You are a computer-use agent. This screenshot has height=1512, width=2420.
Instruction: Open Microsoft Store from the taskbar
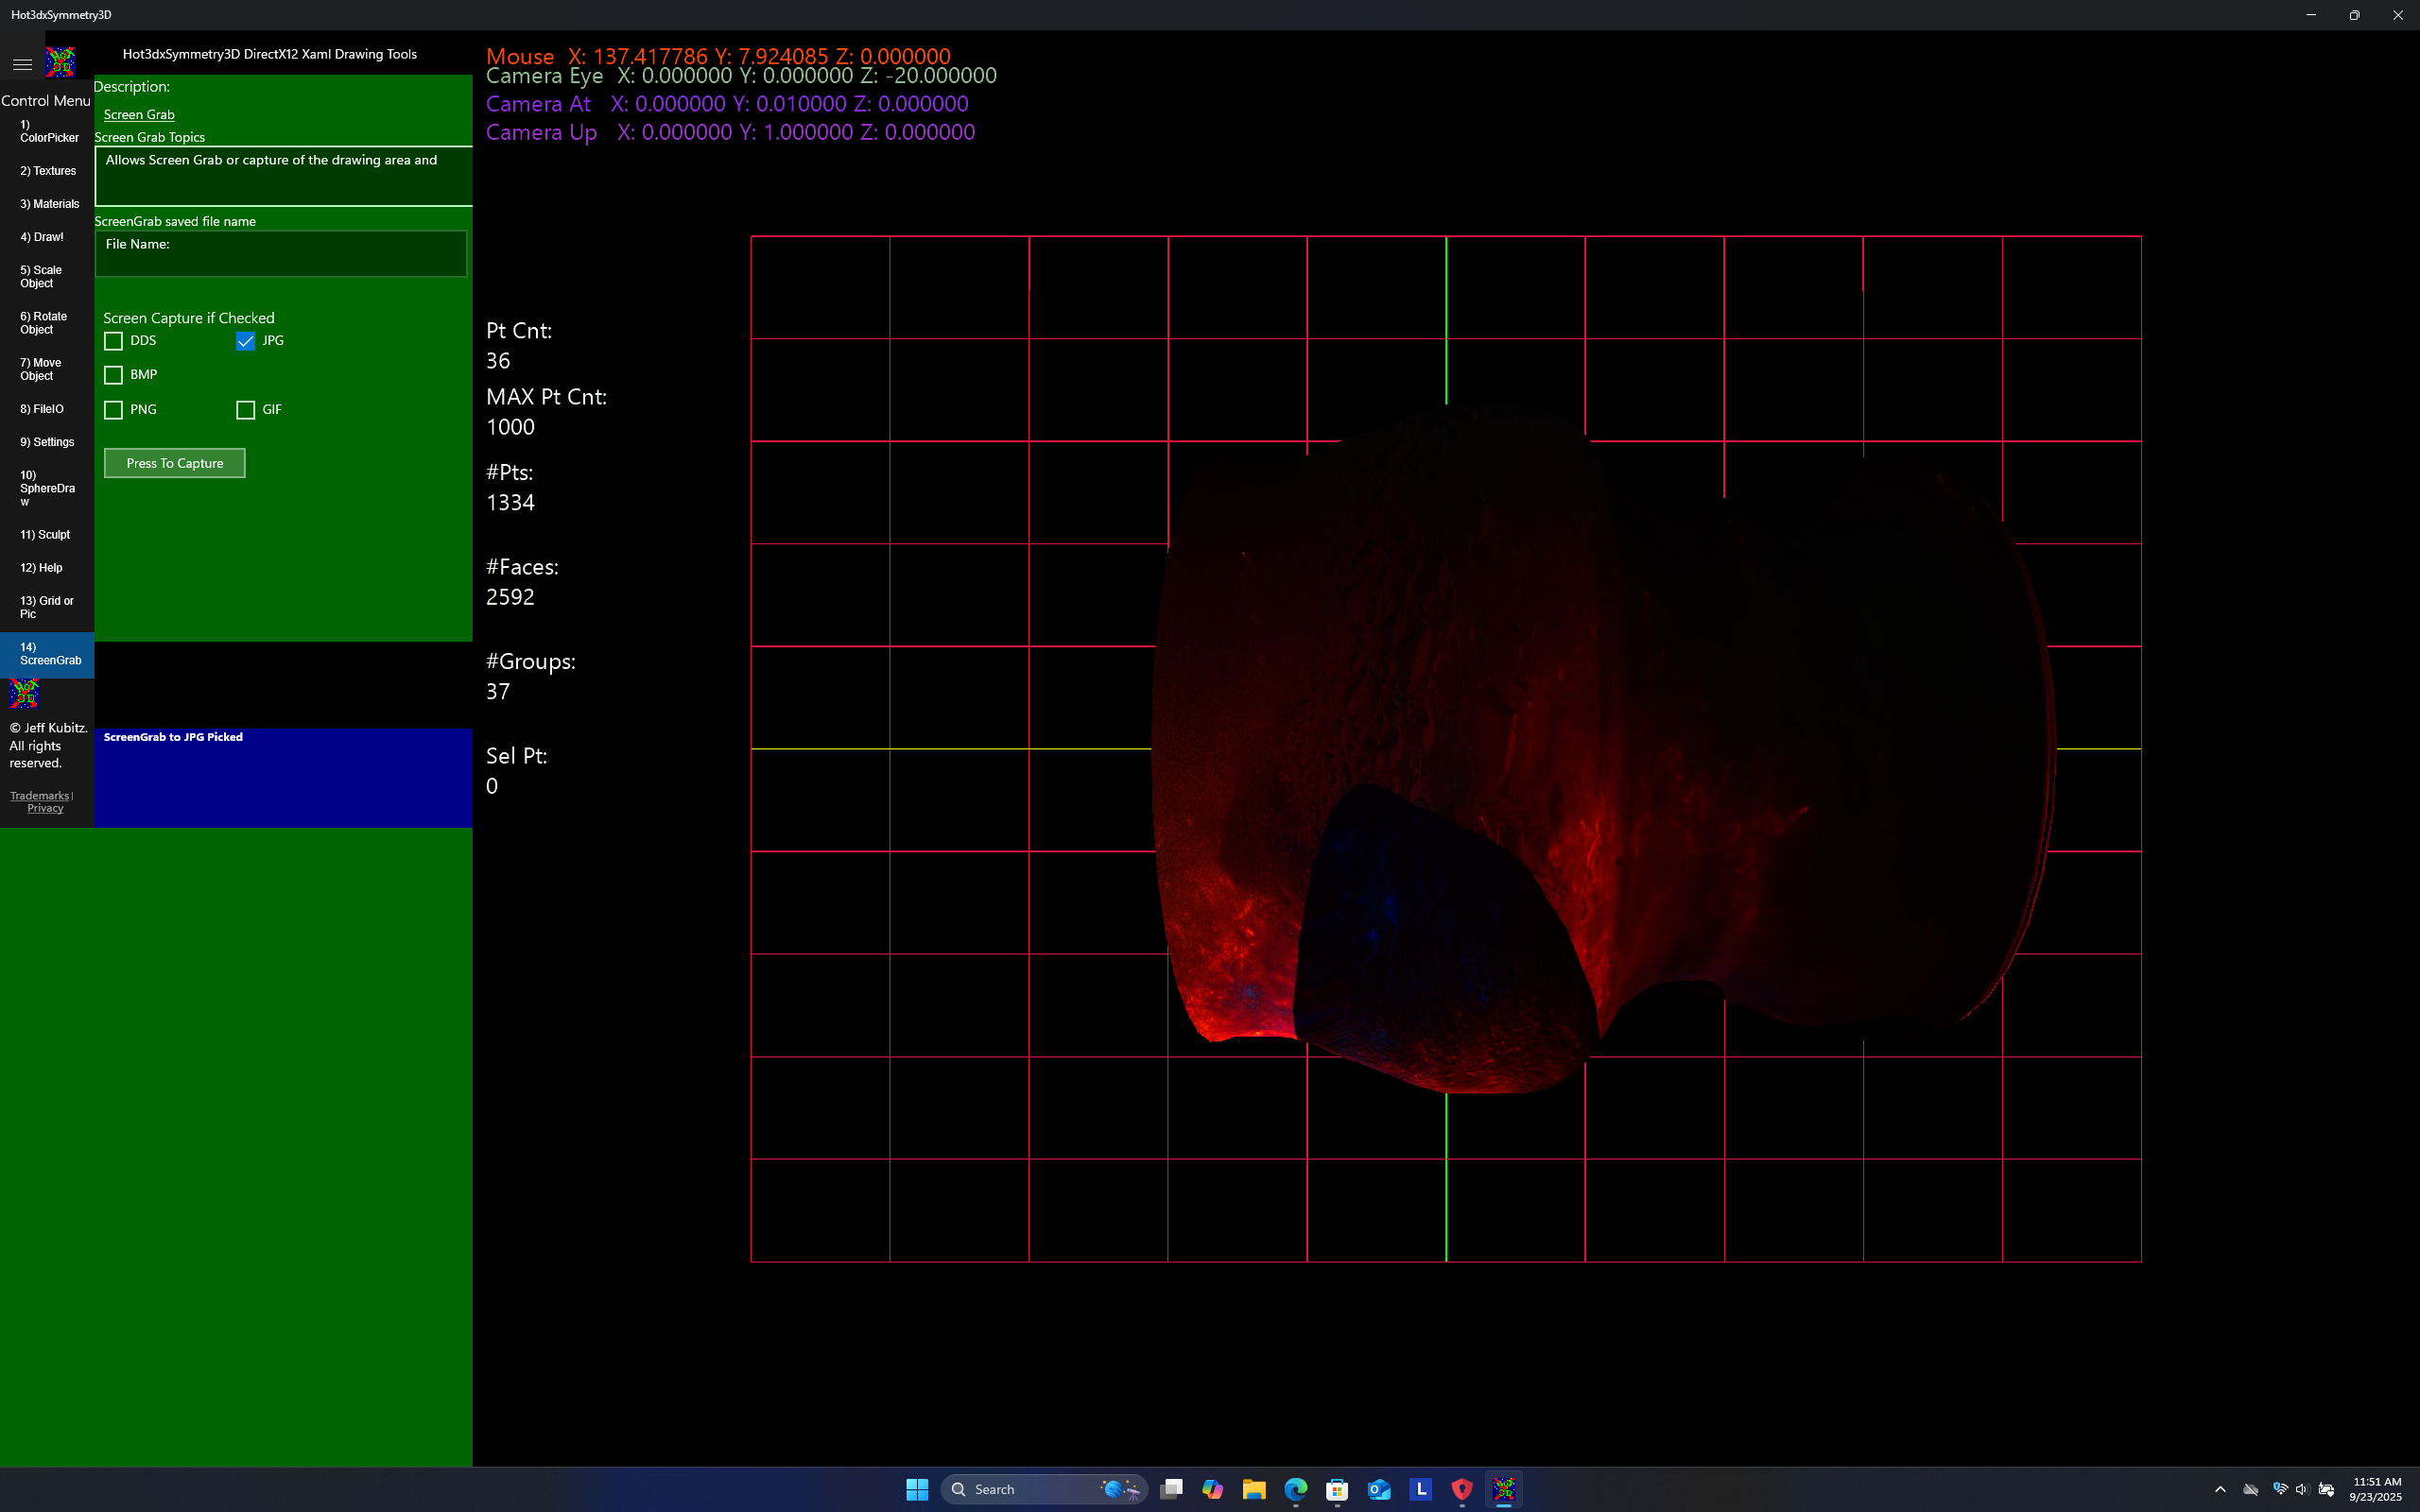pos(1338,1489)
